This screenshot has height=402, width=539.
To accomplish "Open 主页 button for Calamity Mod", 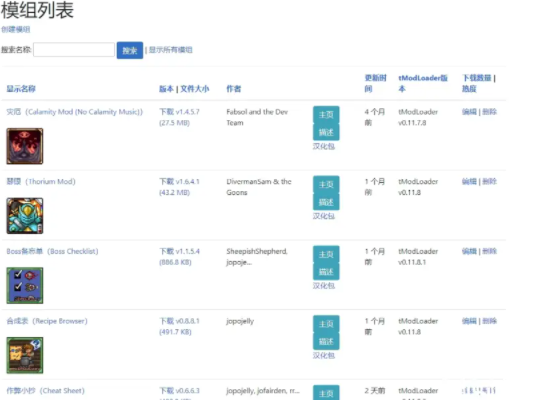I will click(x=326, y=115).
